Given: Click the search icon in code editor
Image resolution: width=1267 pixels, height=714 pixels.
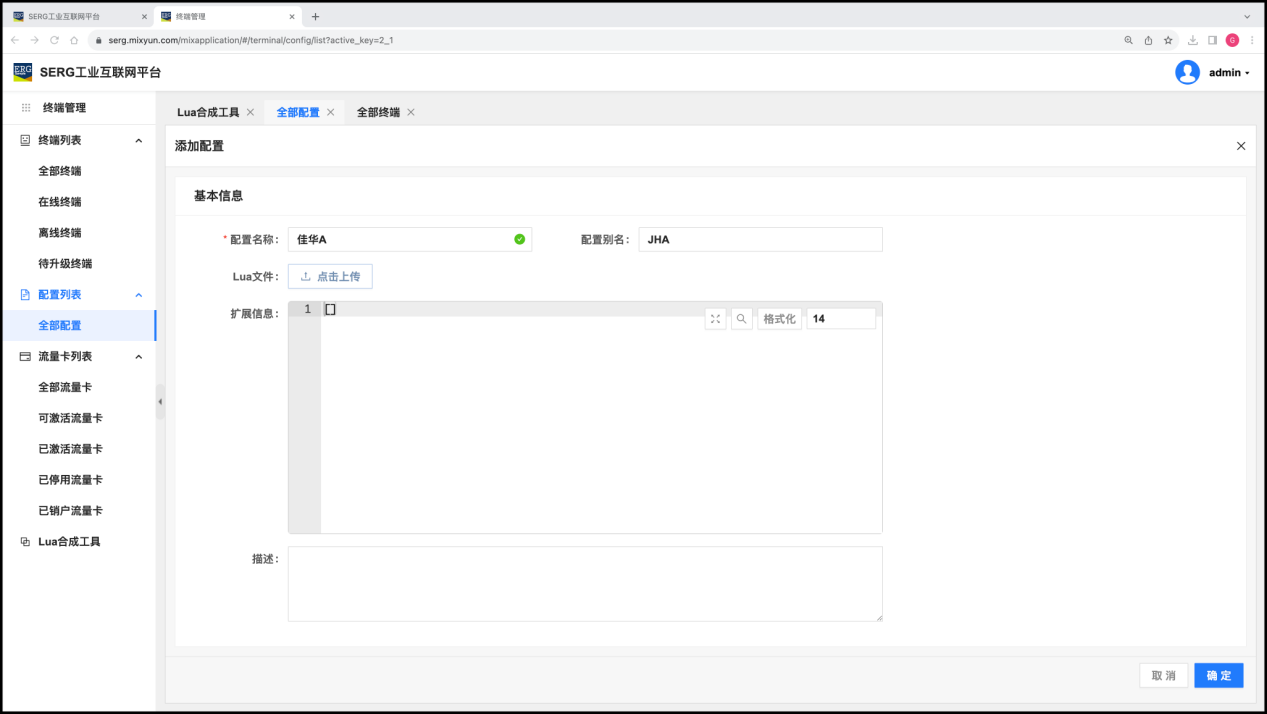Looking at the screenshot, I should click(x=741, y=319).
